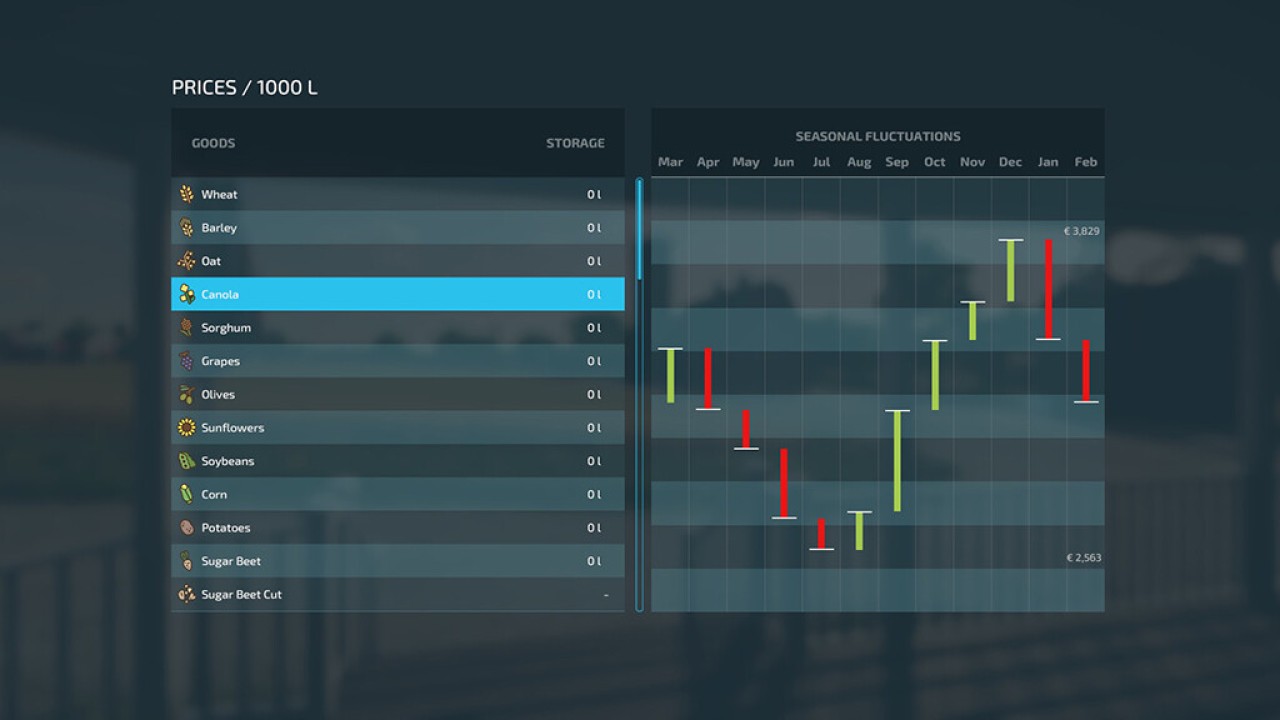Click the Sunflowers icon
Image resolution: width=1280 pixels, height=720 pixels.
(186, 428)
